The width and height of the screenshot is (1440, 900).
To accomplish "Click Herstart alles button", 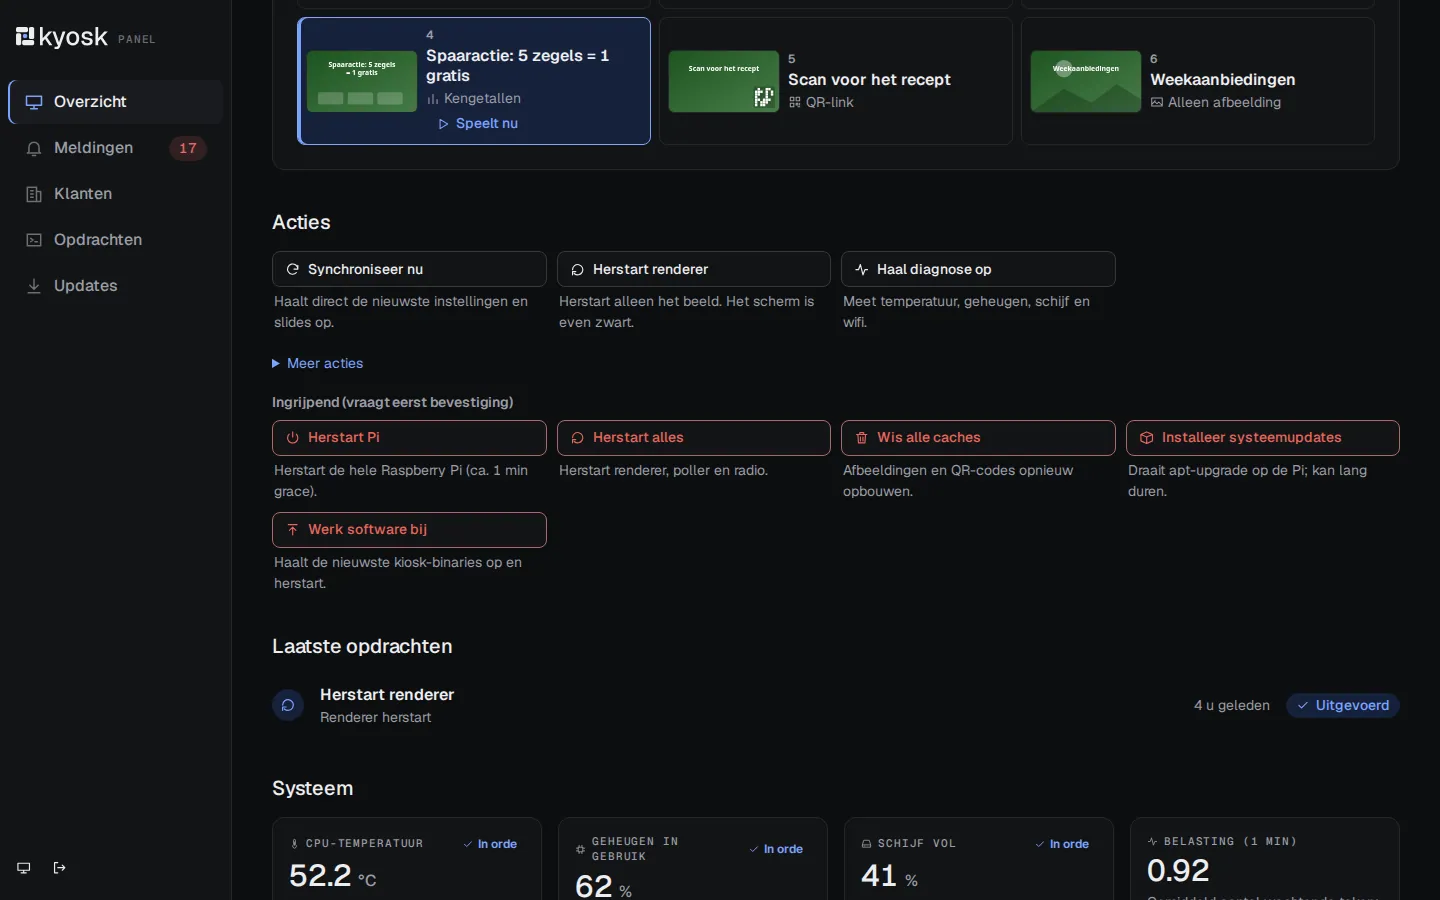I will click(694, 438).
